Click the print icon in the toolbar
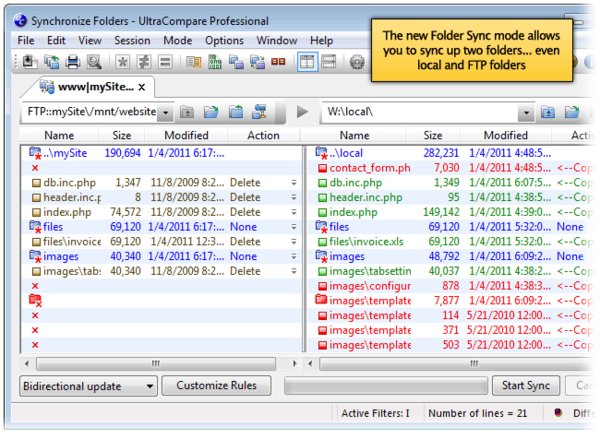This screenshot has width=600, height=439. [x=71, y=62]
